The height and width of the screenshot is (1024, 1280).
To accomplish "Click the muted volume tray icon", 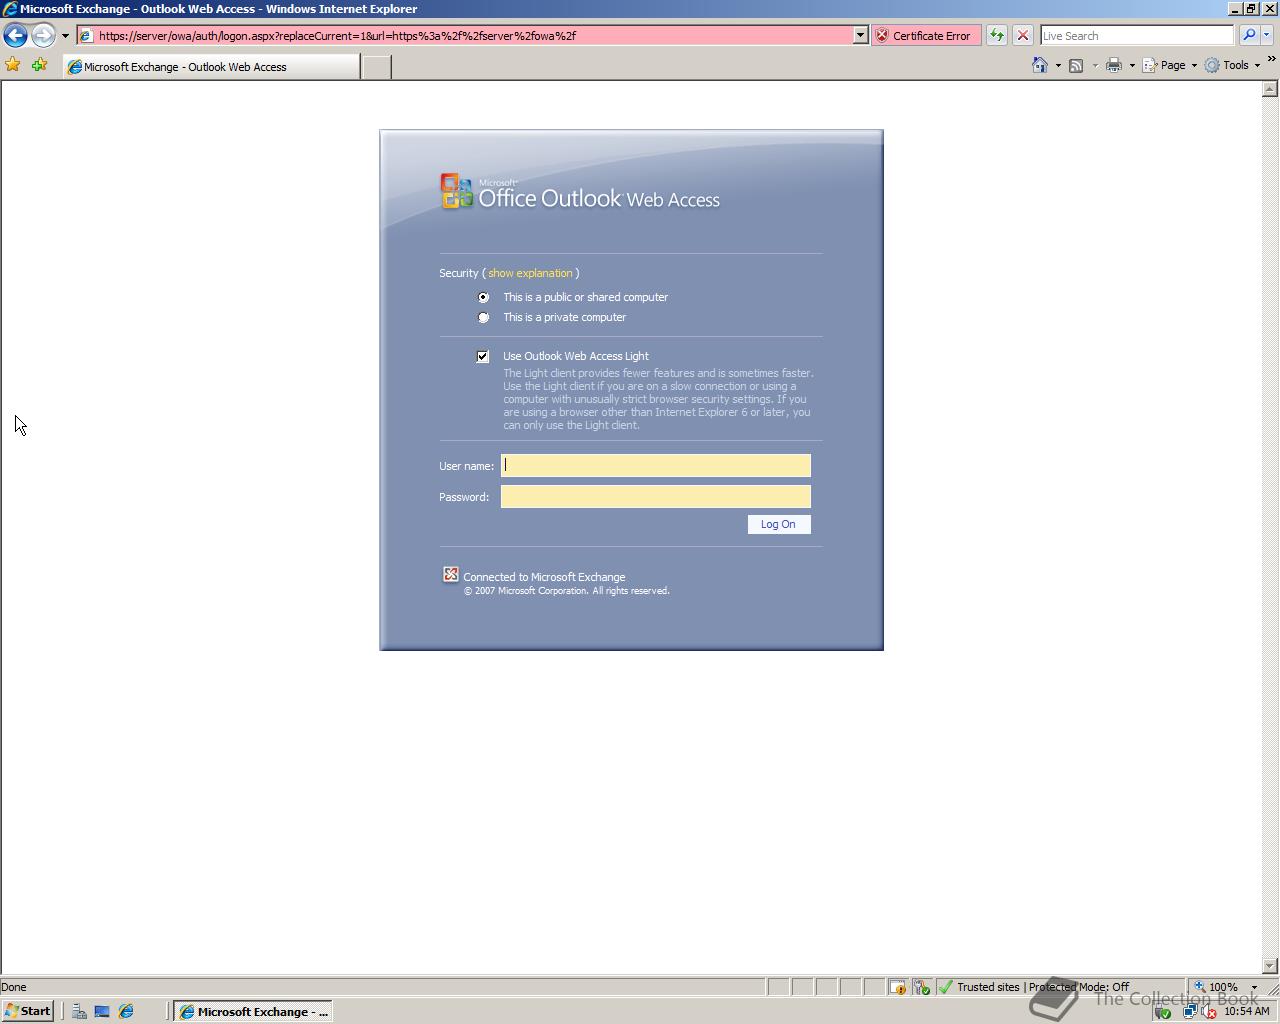I will [x=1208, y=1012].
